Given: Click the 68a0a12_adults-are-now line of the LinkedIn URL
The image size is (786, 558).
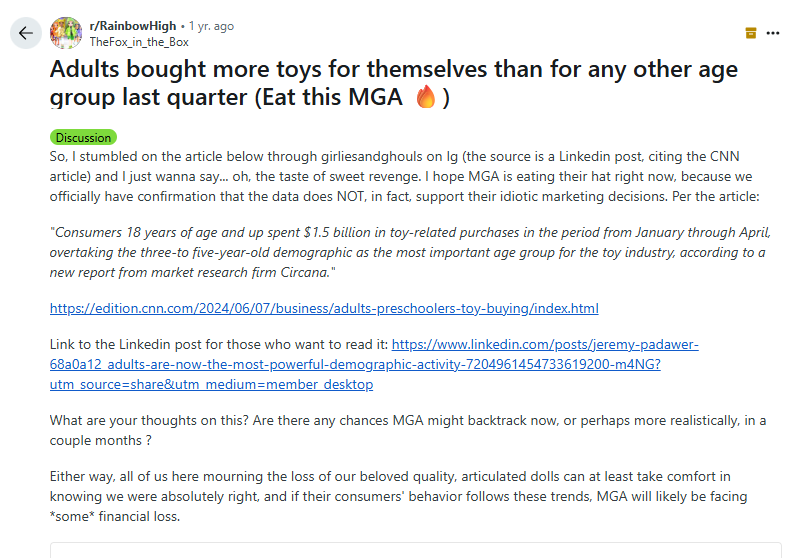Looking at the screenshot, I should pos(355,364).
